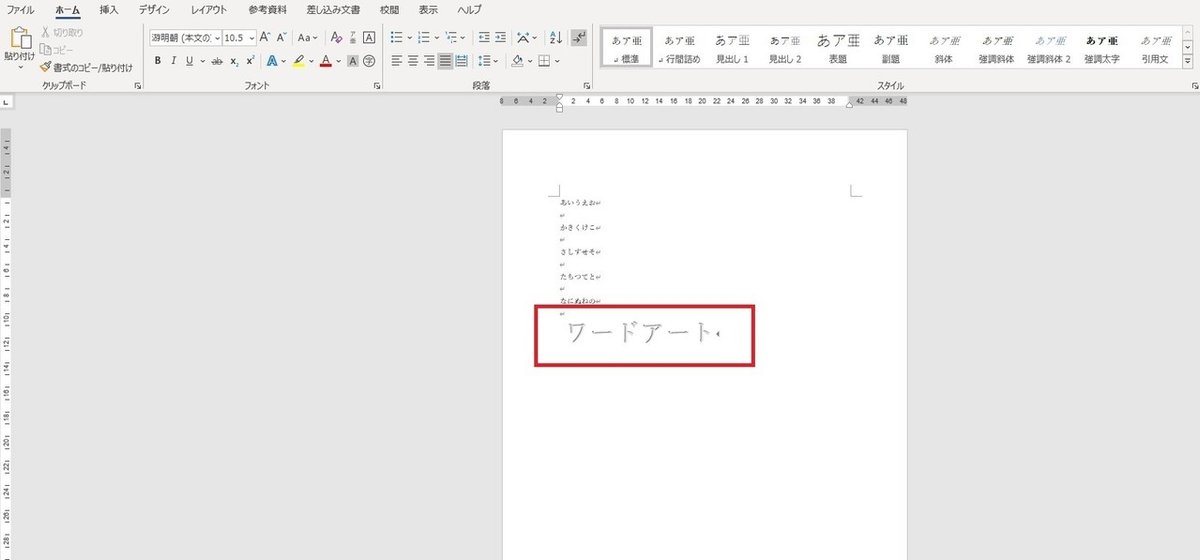Viewport: 1200px width, 560px height.
Task: Clear all formatting with the eraser A icon
Action: pyautogui.click(x=336, y=37)
